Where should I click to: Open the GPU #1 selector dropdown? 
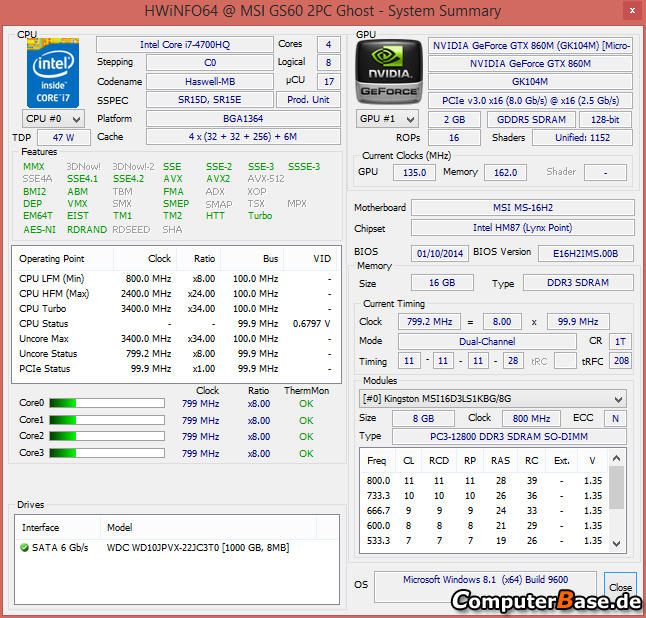[x=387, y=119]
